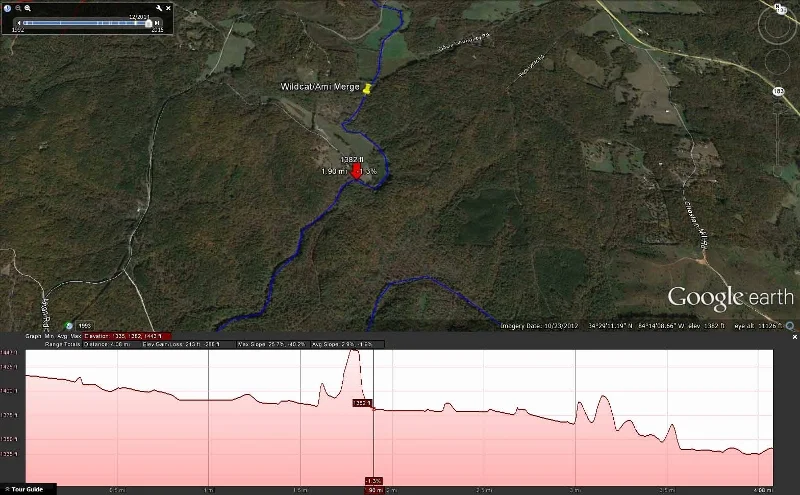The height and width of the screenshot is (495, 800).
Task: Click the 1993 historical imagery button
Action: coord(84,326)
